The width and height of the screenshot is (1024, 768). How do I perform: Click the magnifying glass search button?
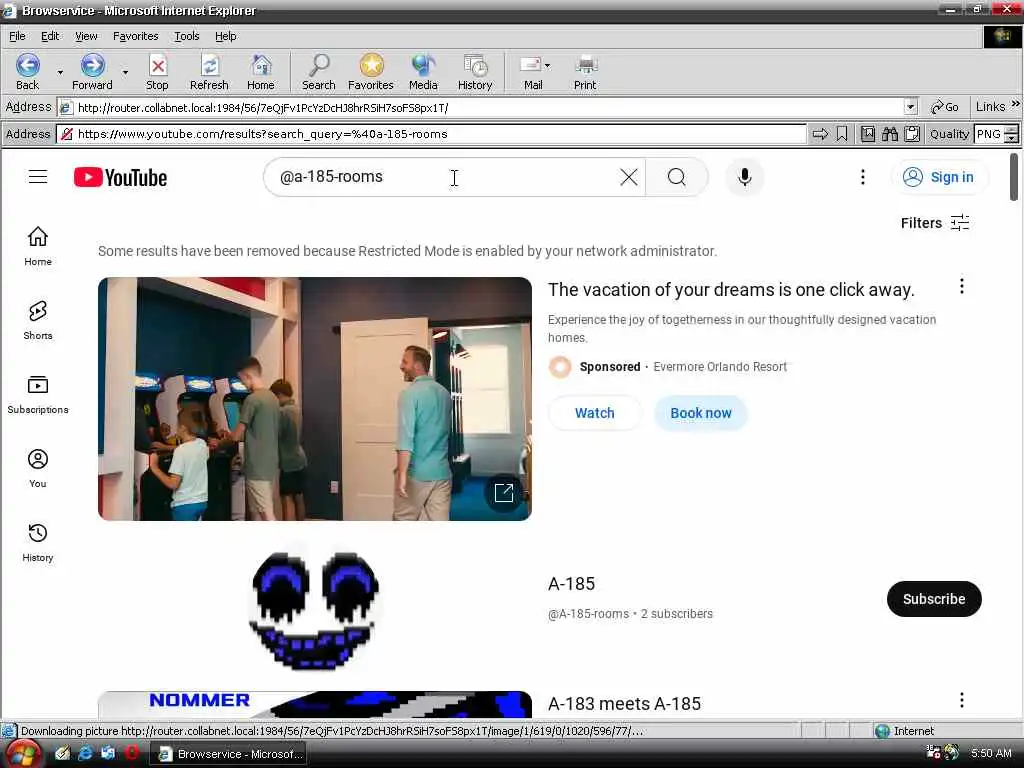[x=677, y=177]
